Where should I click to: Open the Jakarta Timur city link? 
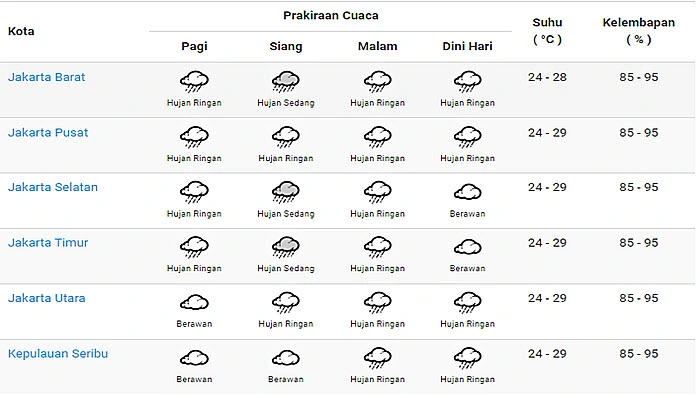pyautogui.click(x=48, y=243)
